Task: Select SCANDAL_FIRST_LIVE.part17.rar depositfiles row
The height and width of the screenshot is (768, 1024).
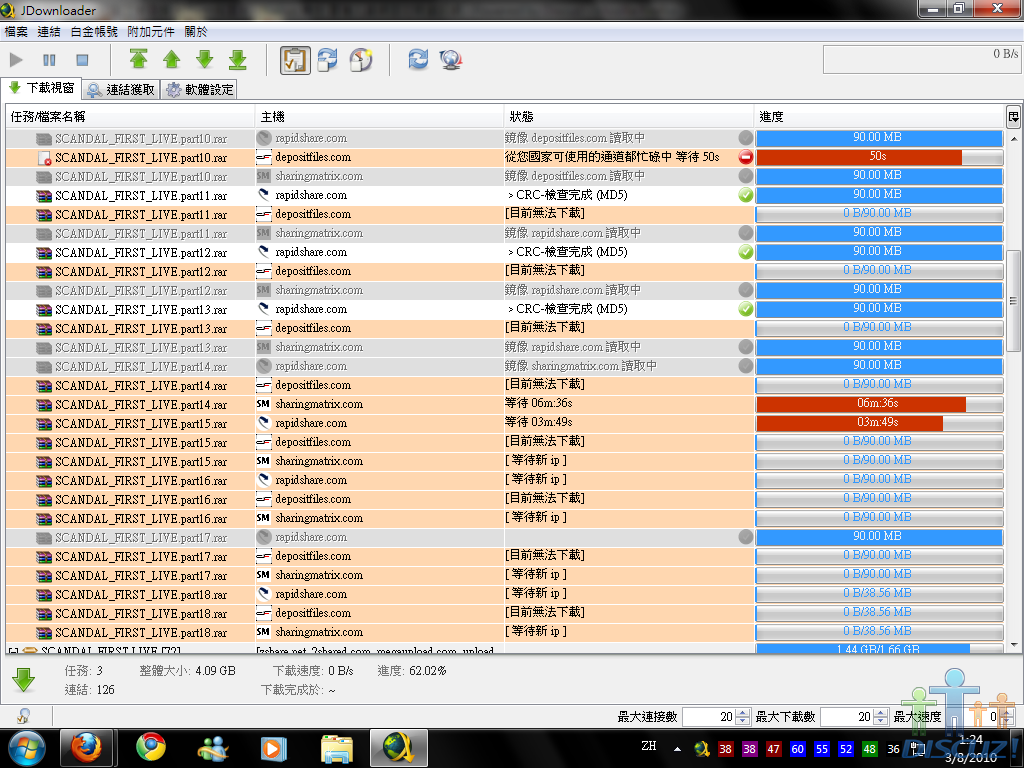Action: [x=505, y=556]
